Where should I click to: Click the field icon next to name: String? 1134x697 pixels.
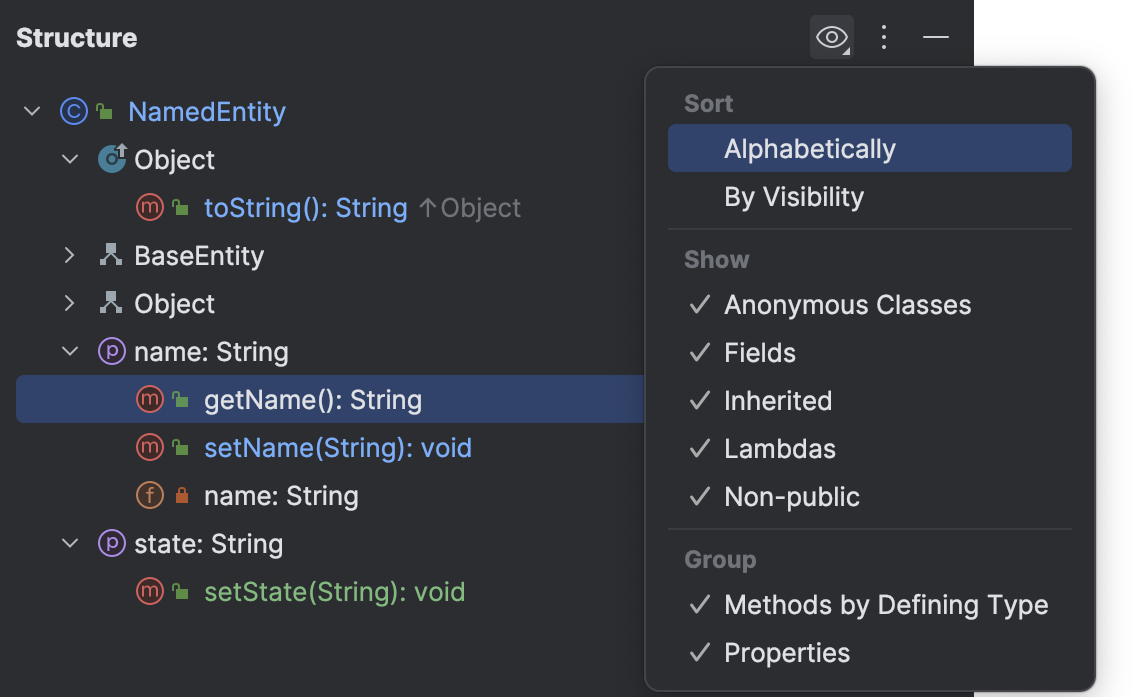click(x=150, y=495)
